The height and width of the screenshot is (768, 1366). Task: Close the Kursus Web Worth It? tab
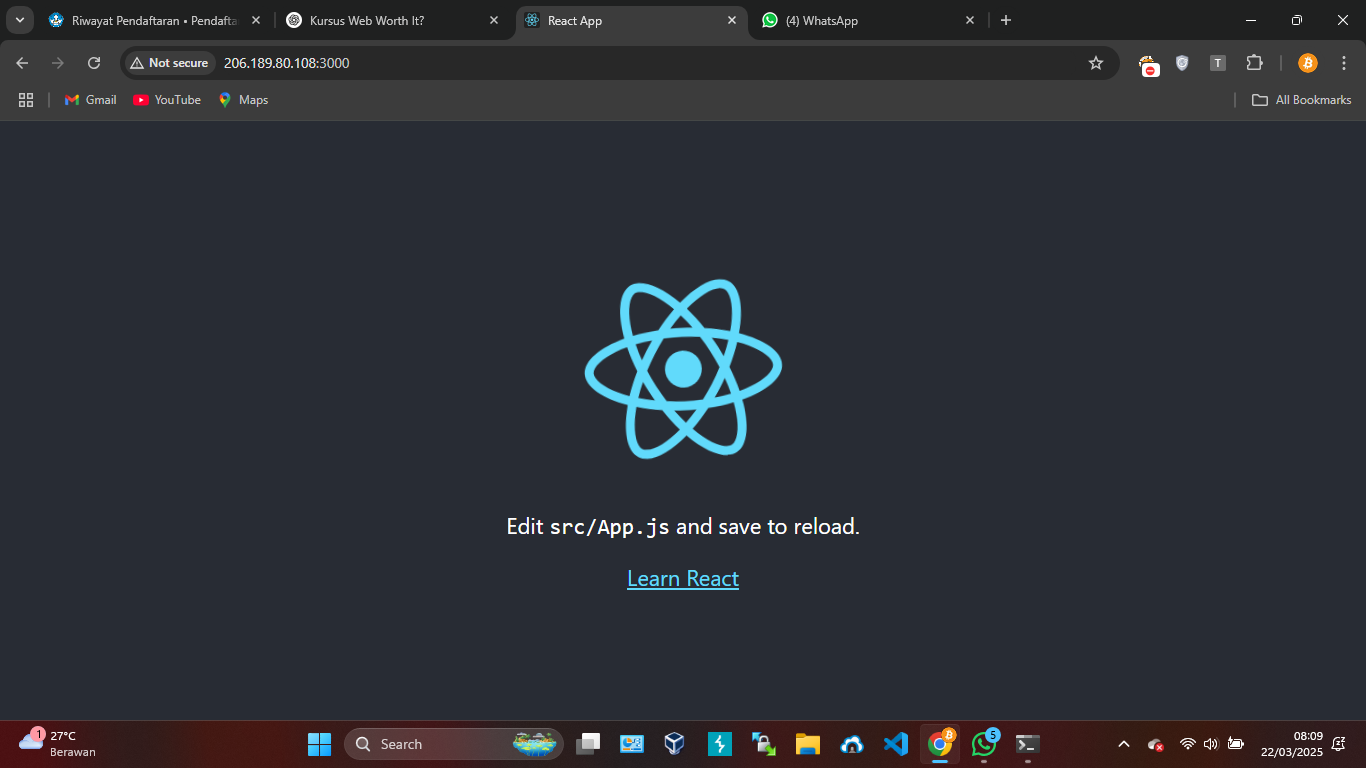(x=493, y=20)
